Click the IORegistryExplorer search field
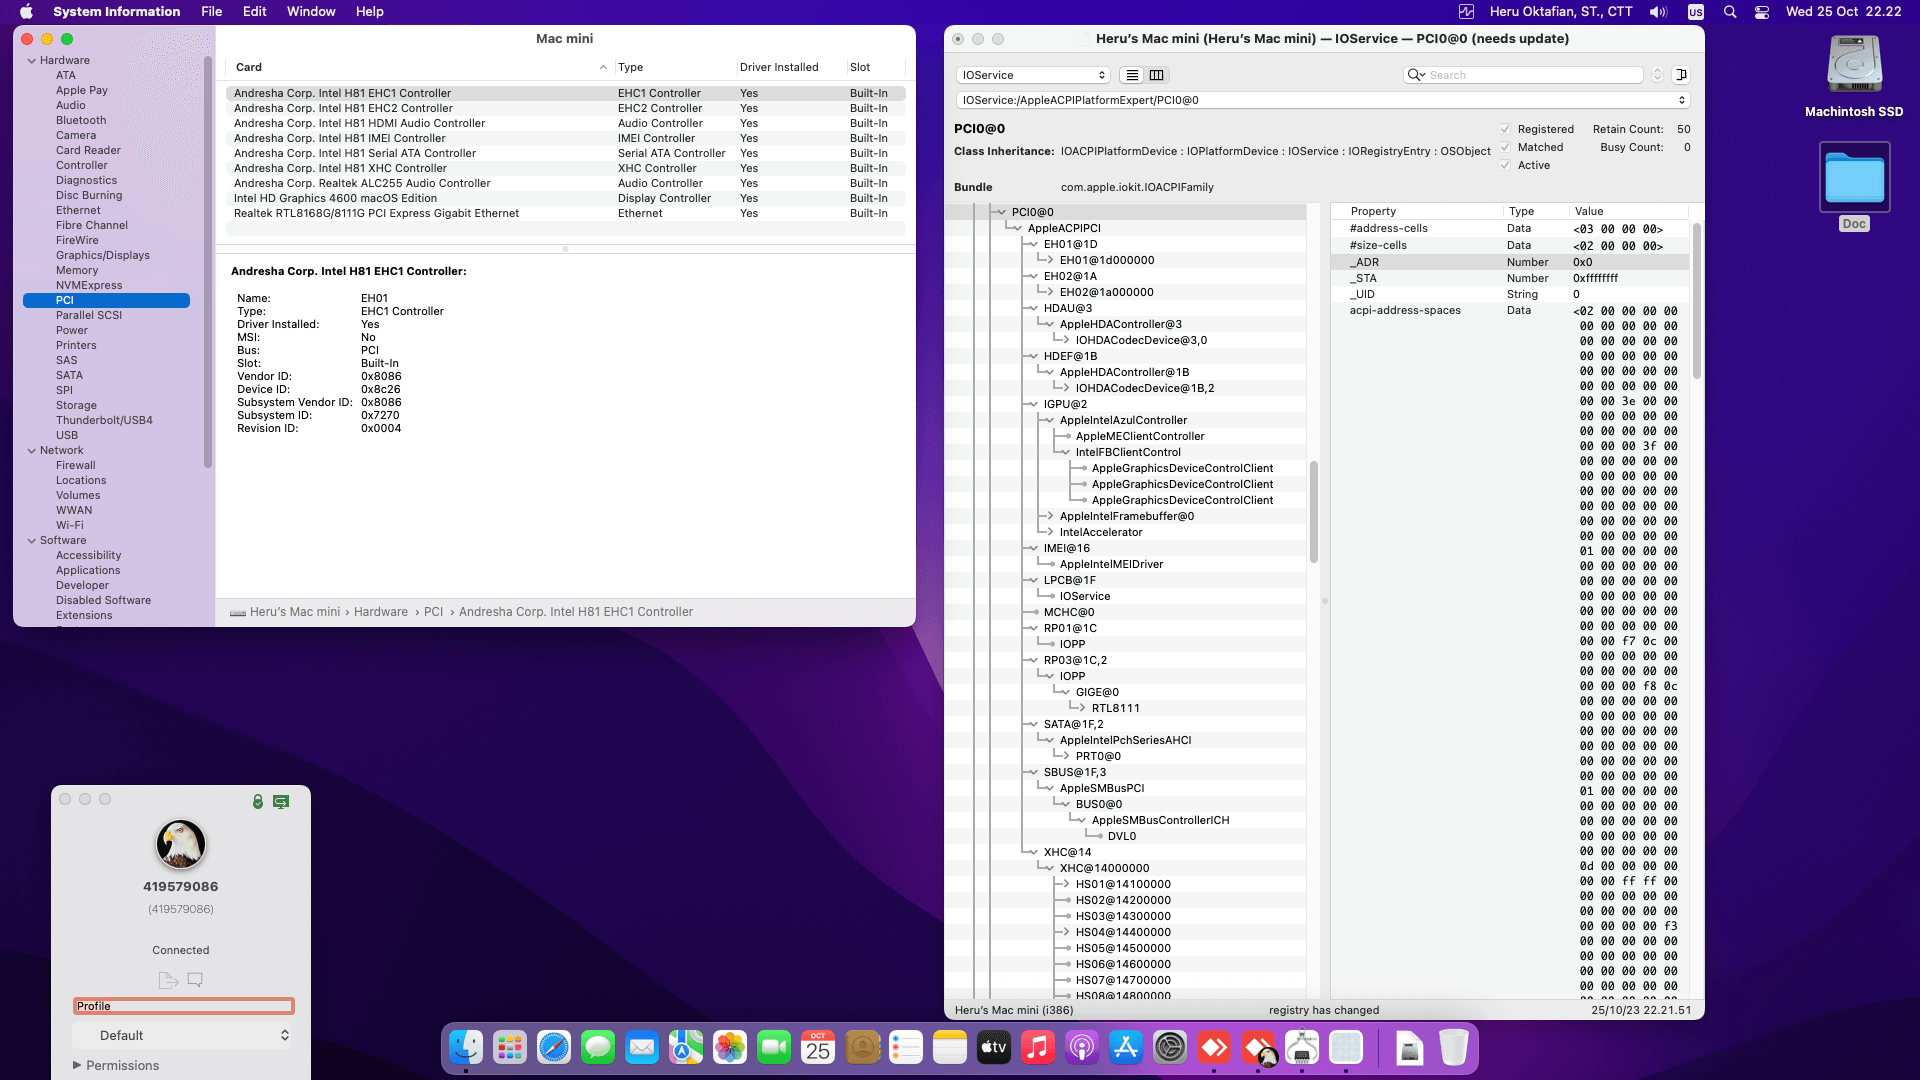This screenshot has height=1080, width=1920. (x=1524, y=75)
